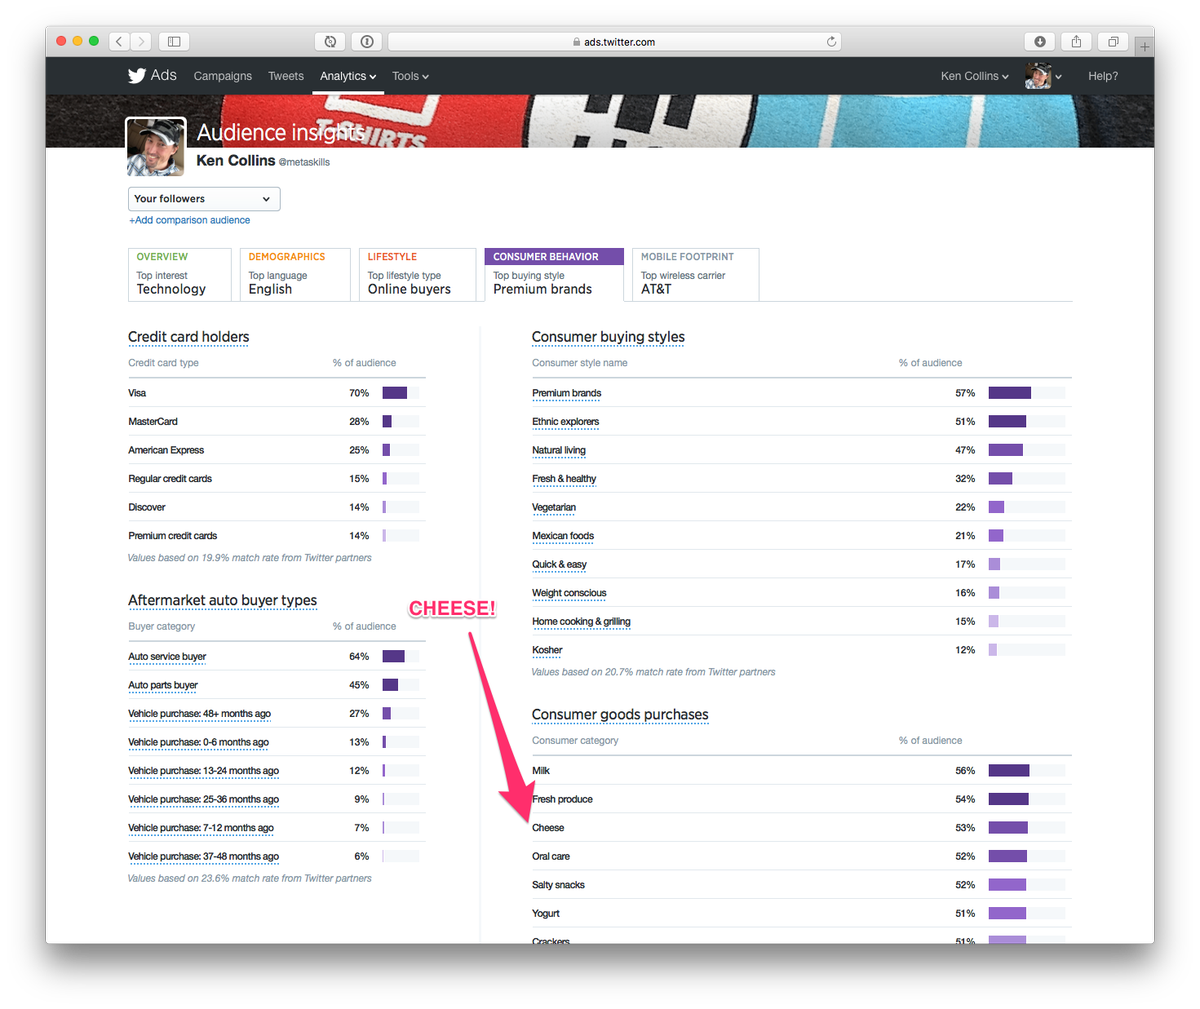Expand the Tools menu
1200x1009 pixels.
[x=410, y=76]
